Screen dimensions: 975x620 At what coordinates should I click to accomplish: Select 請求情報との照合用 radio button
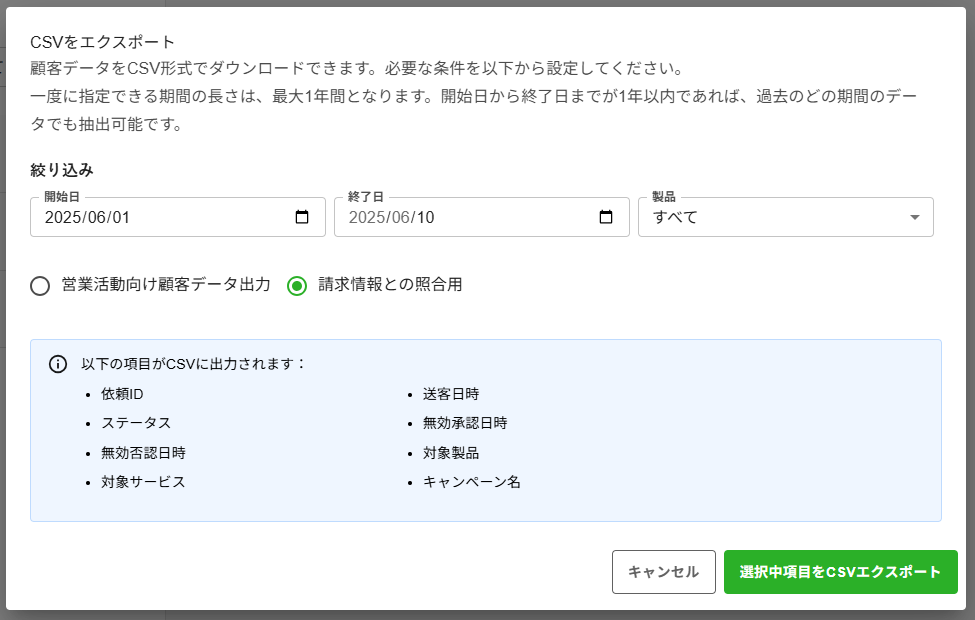(297, 286)
